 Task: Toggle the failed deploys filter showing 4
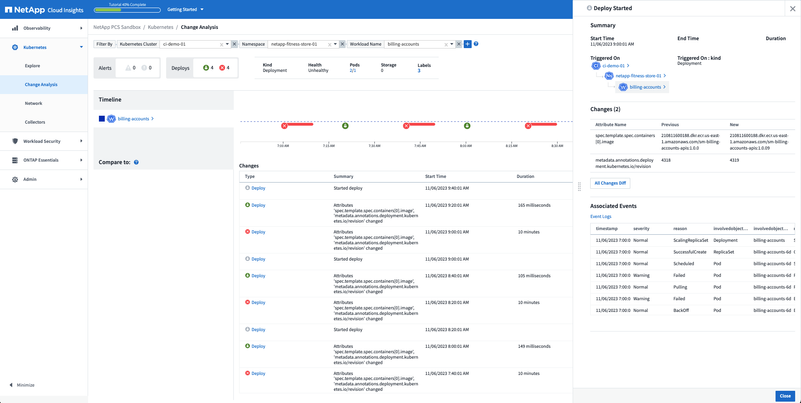225,68
